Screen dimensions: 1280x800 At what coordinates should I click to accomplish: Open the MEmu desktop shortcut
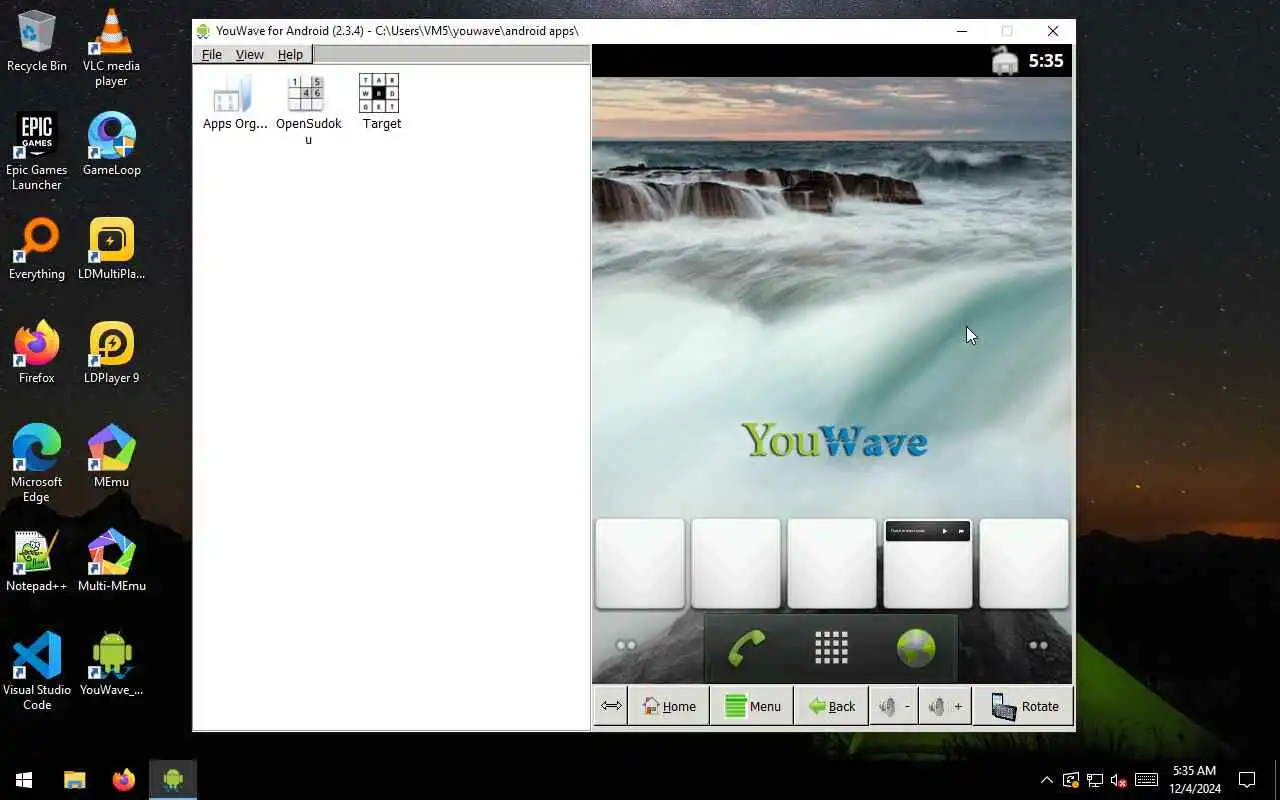click(111, 456)
